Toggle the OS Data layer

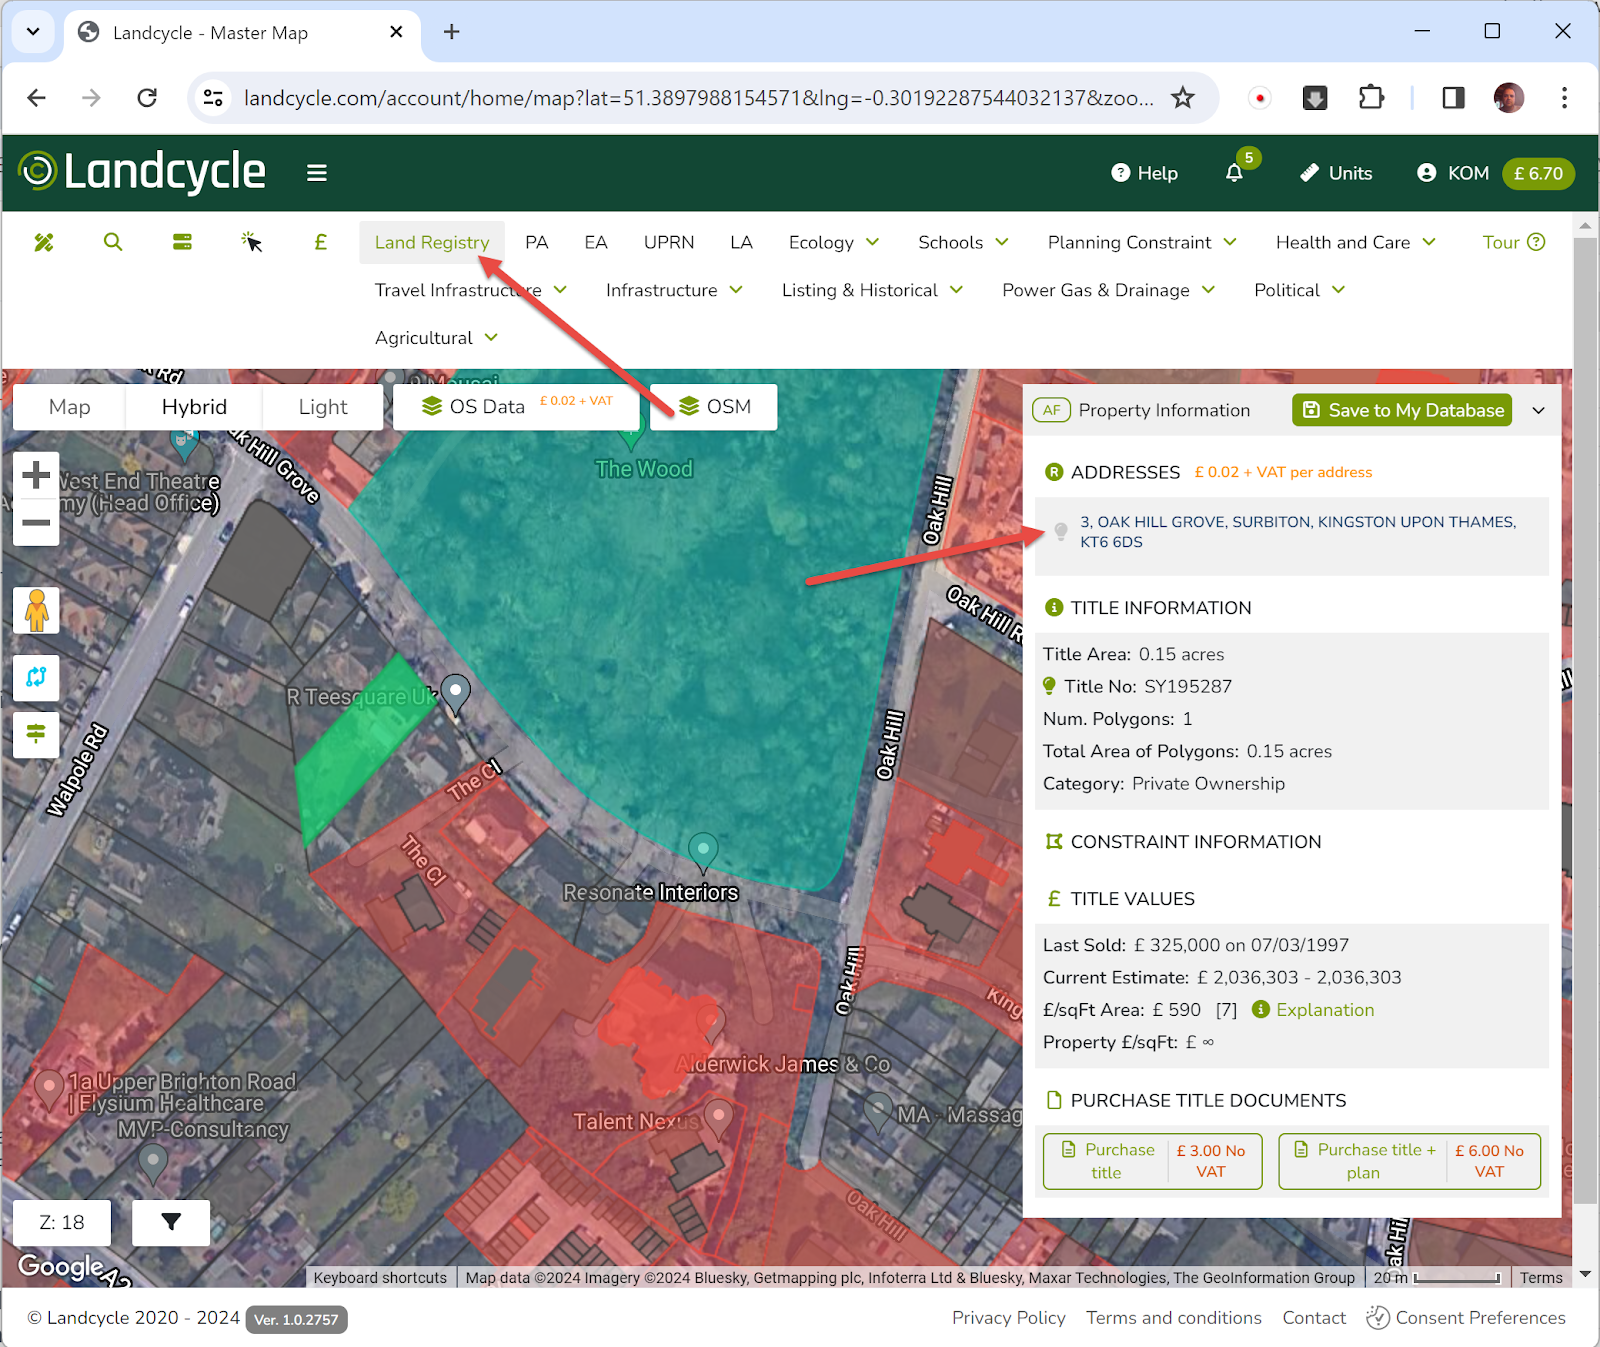pyautogui.click(x=517, y=407)
